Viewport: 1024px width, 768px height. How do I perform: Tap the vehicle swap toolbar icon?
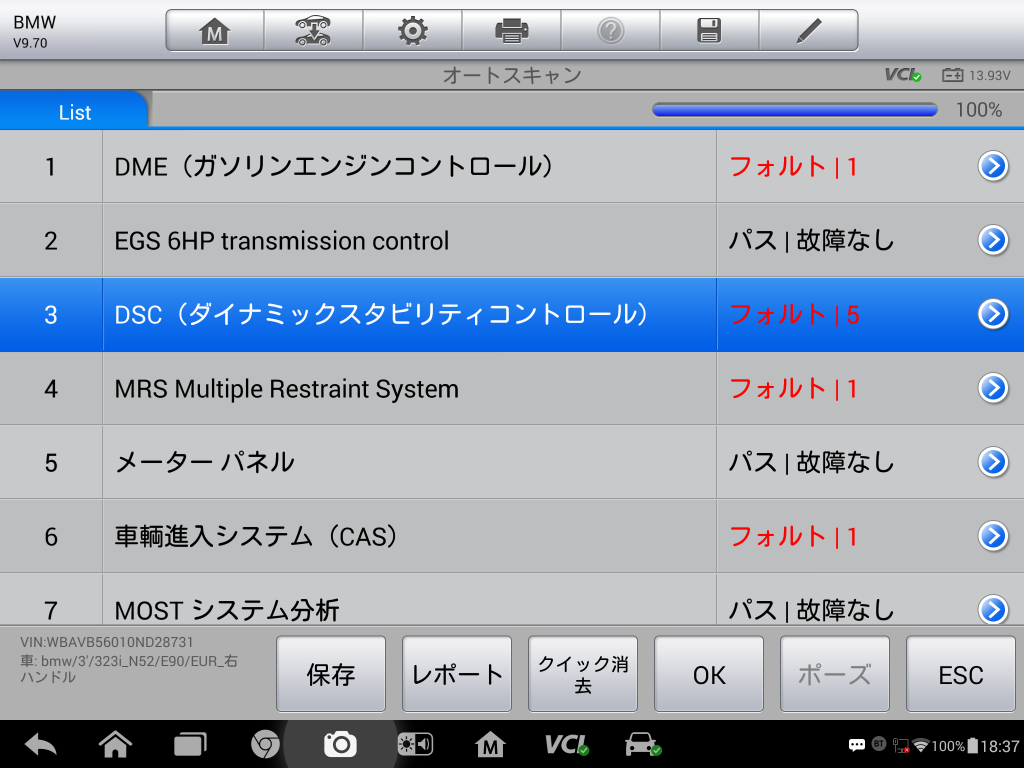pos(313,31)
